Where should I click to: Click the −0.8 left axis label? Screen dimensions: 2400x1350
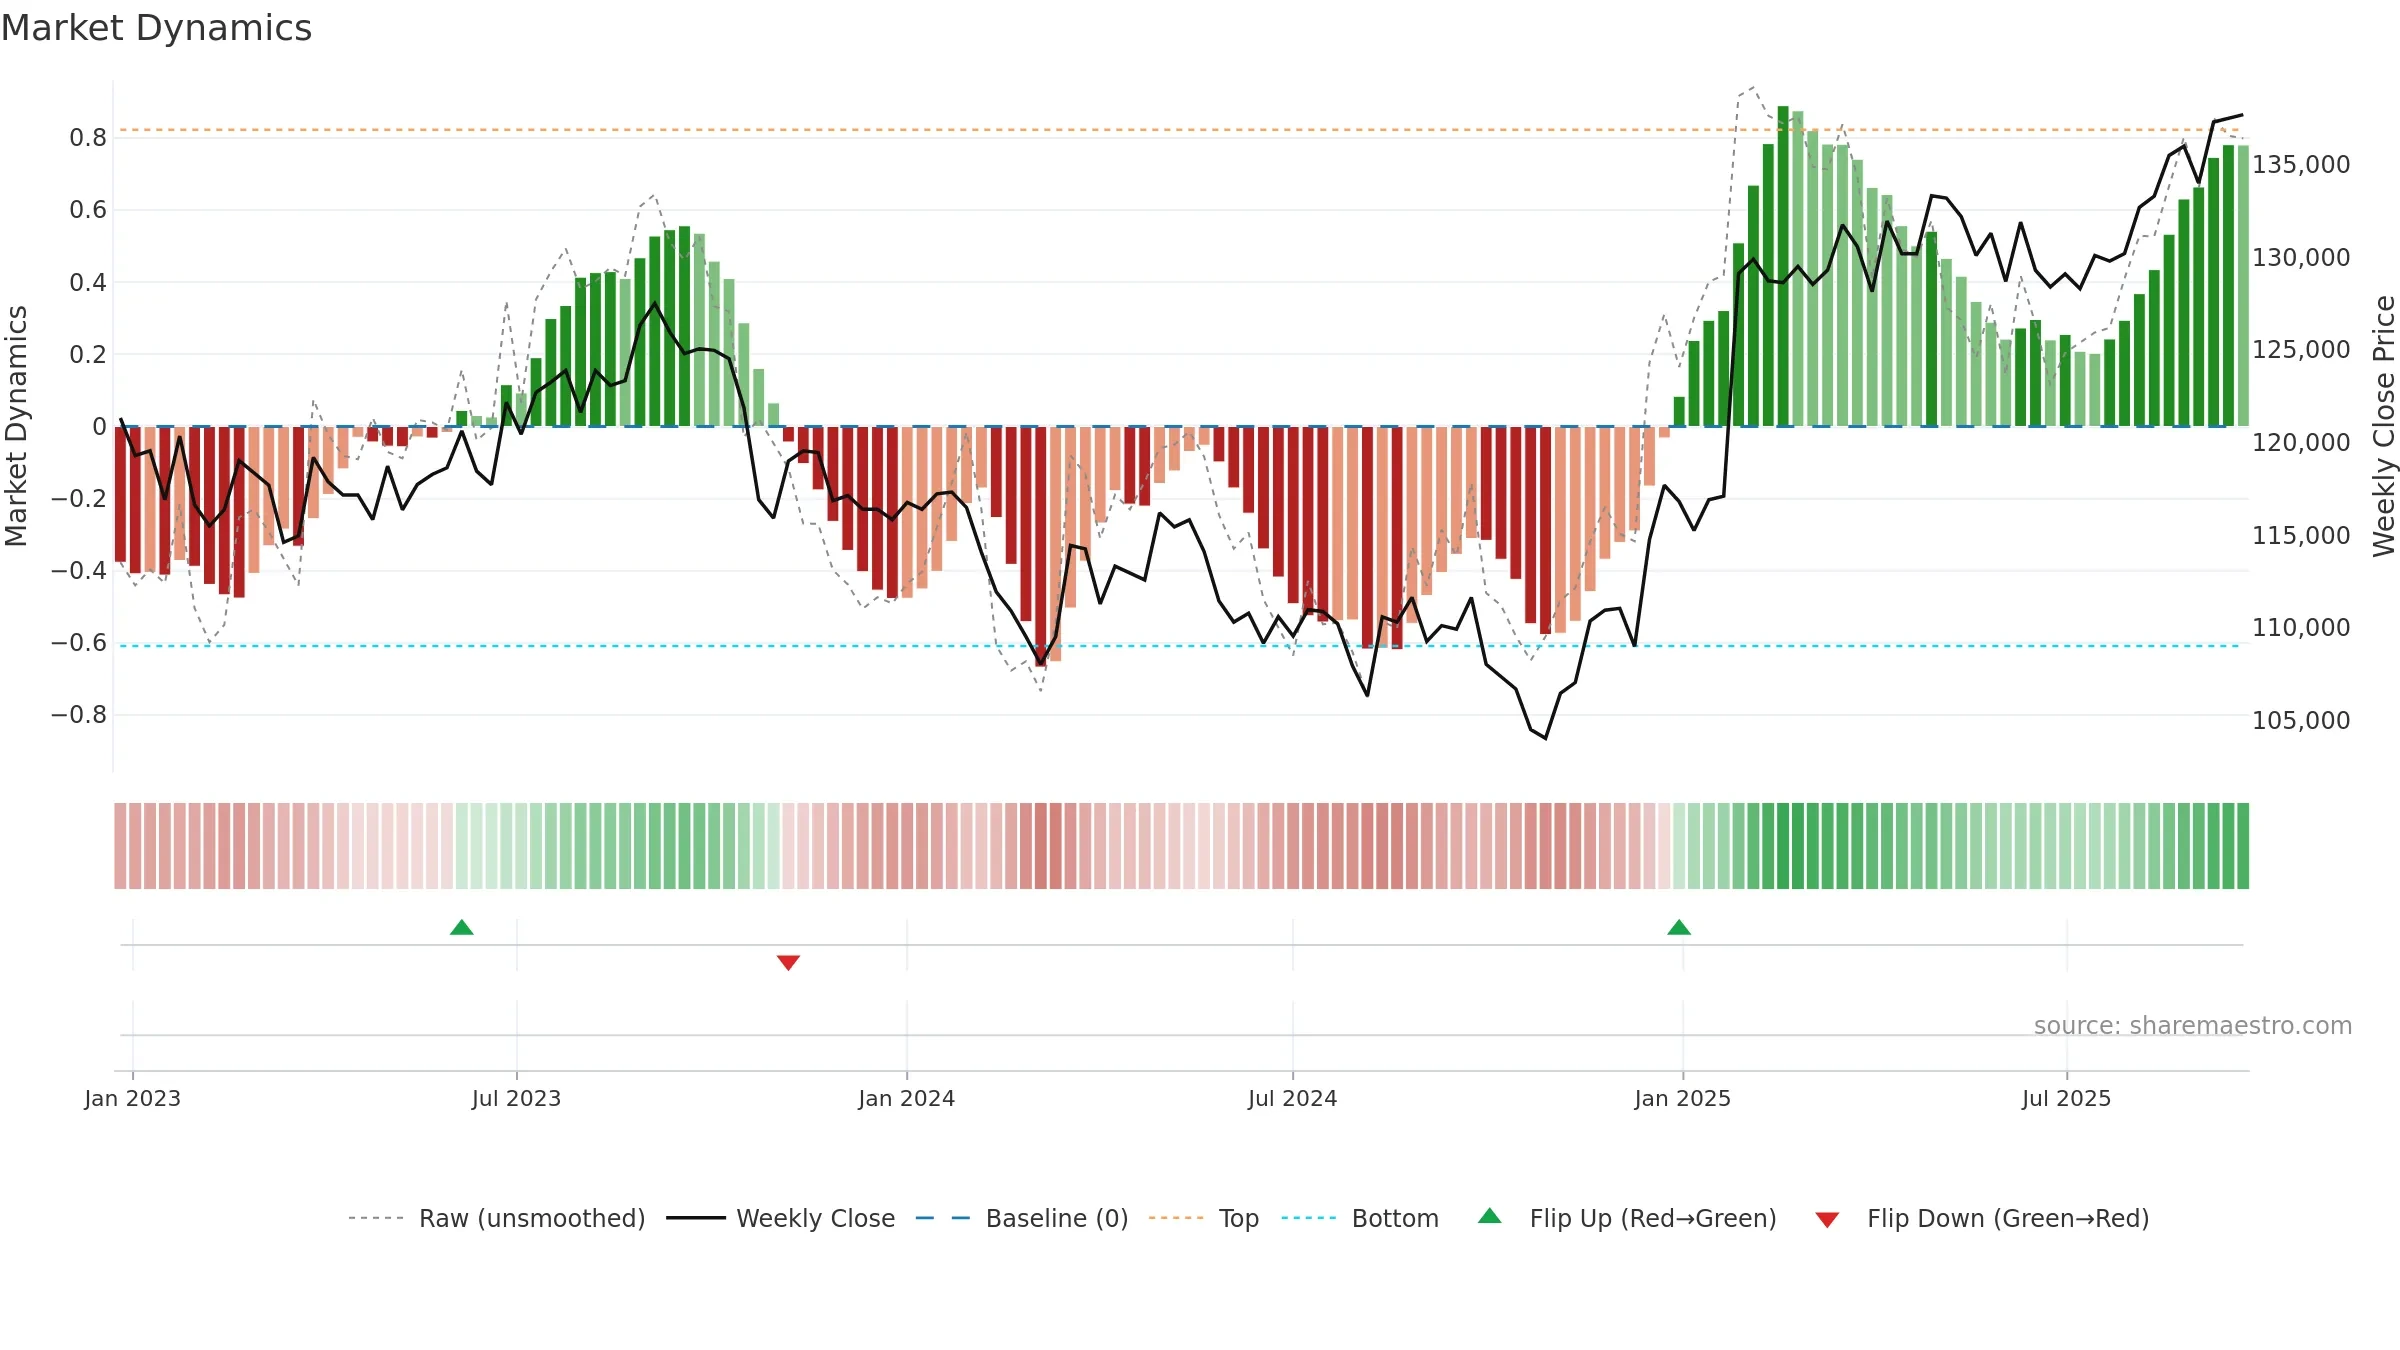click(x=78, y=714)
